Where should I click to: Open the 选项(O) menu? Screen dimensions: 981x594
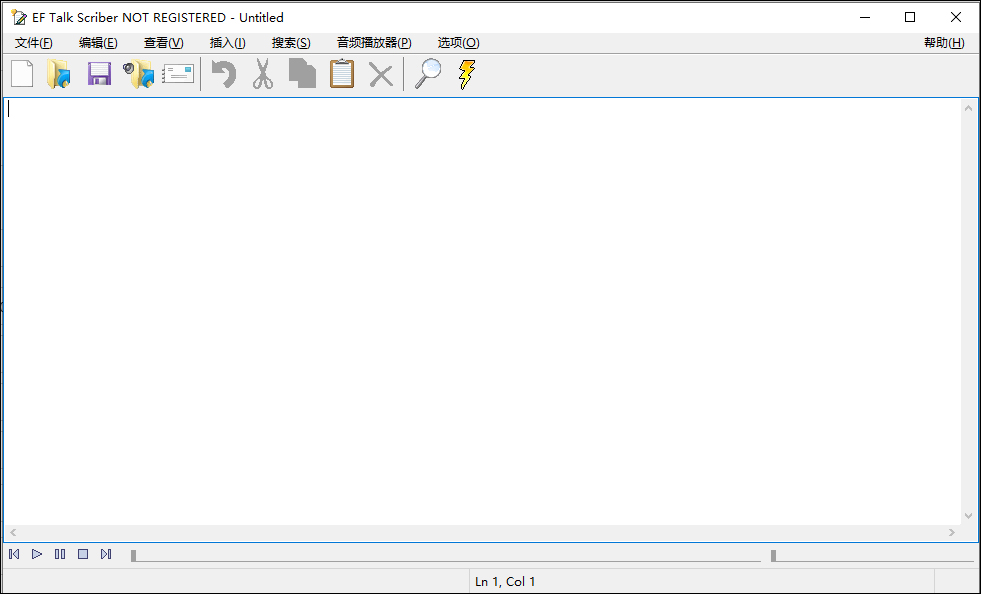pyautogui.click(x=459, y=43)
